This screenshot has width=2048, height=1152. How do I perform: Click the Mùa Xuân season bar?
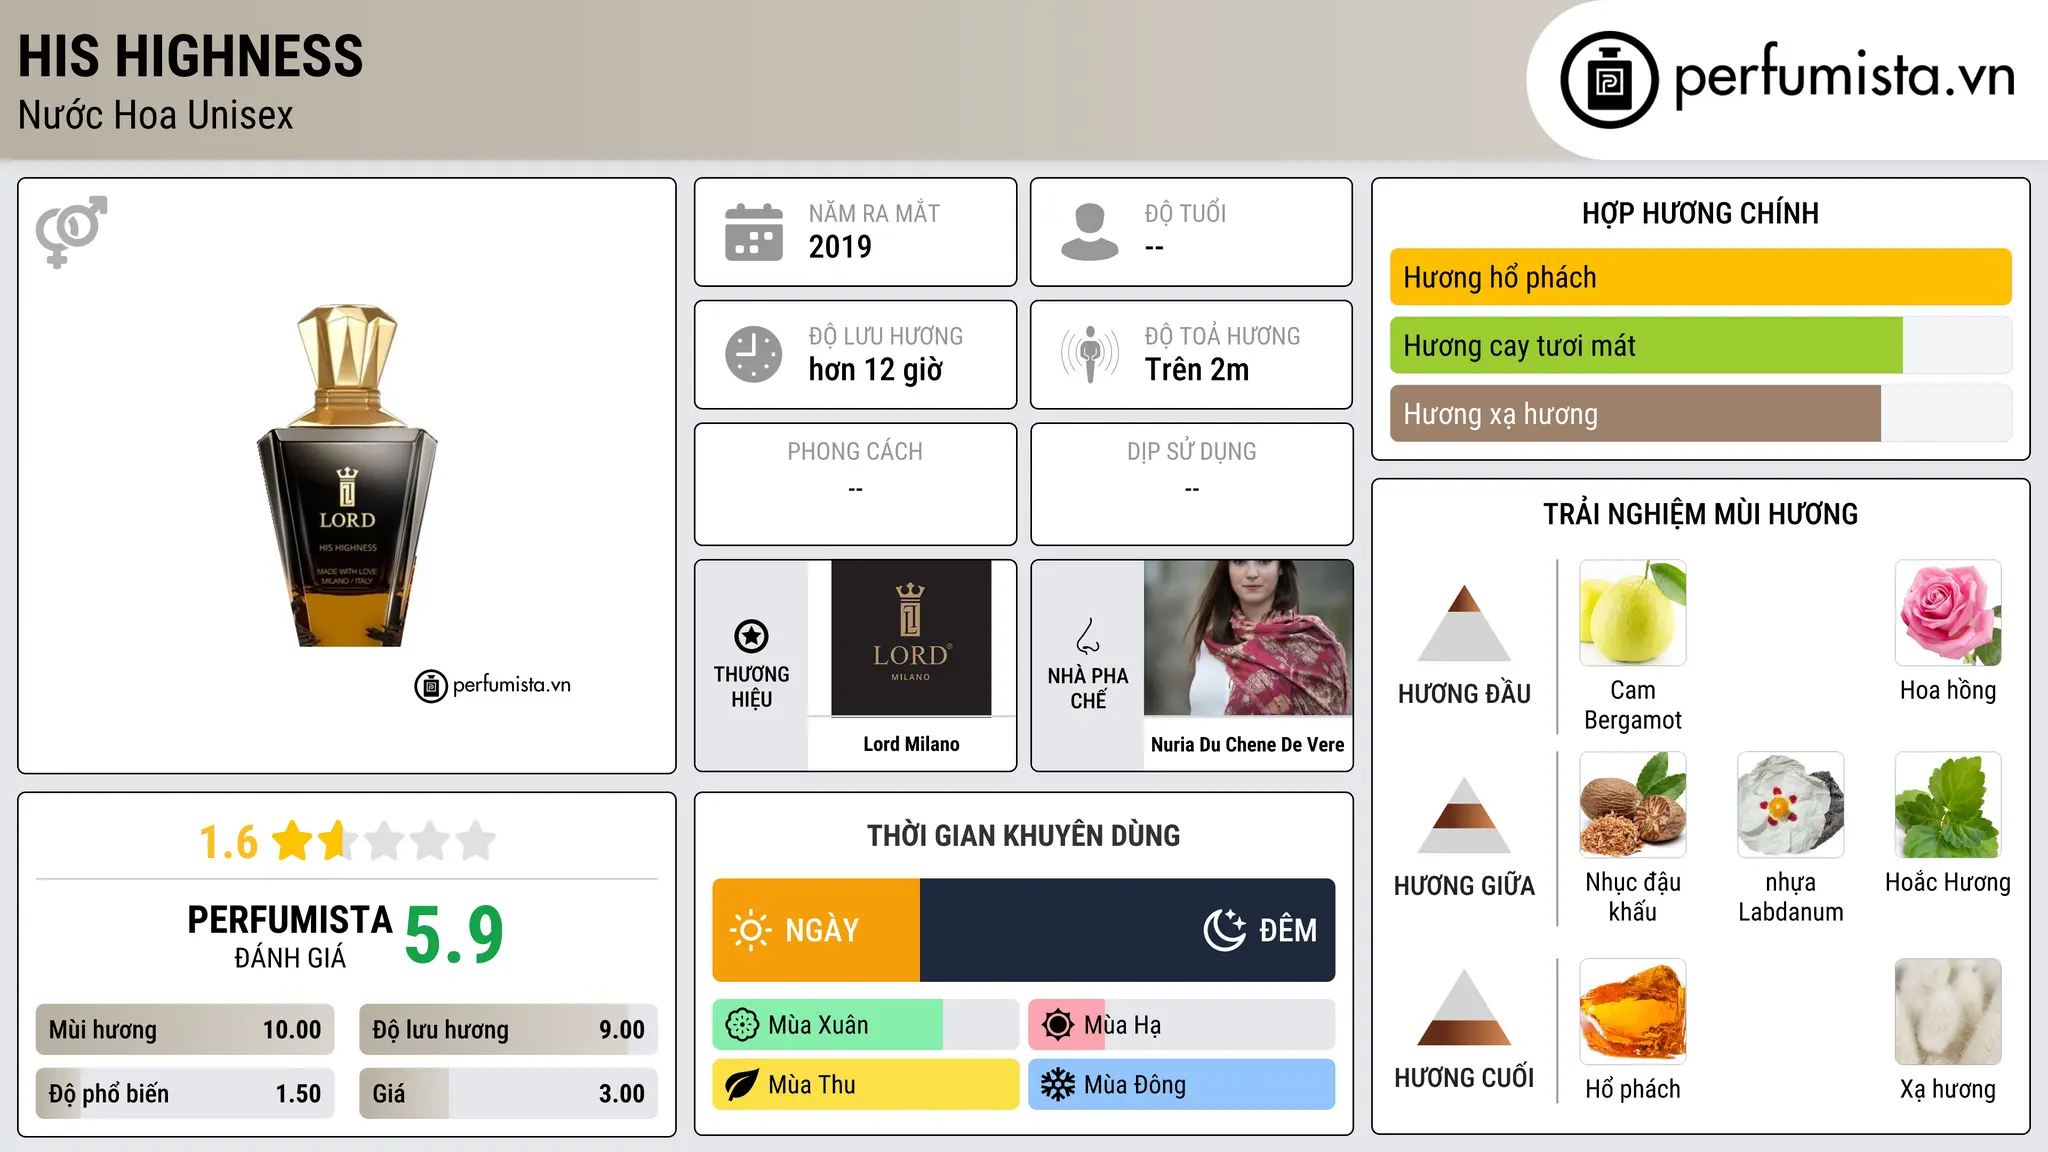(x=866, y=1025)
